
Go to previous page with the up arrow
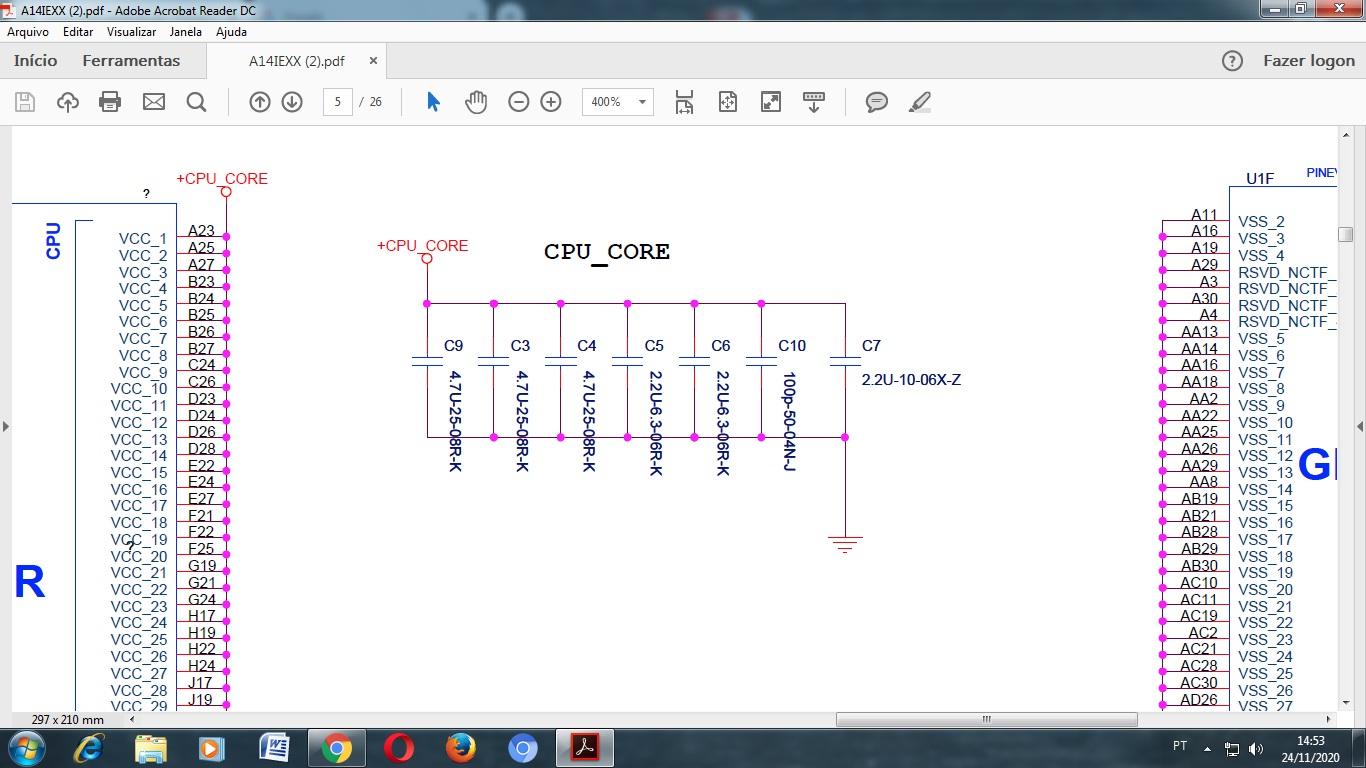[260, 102]
